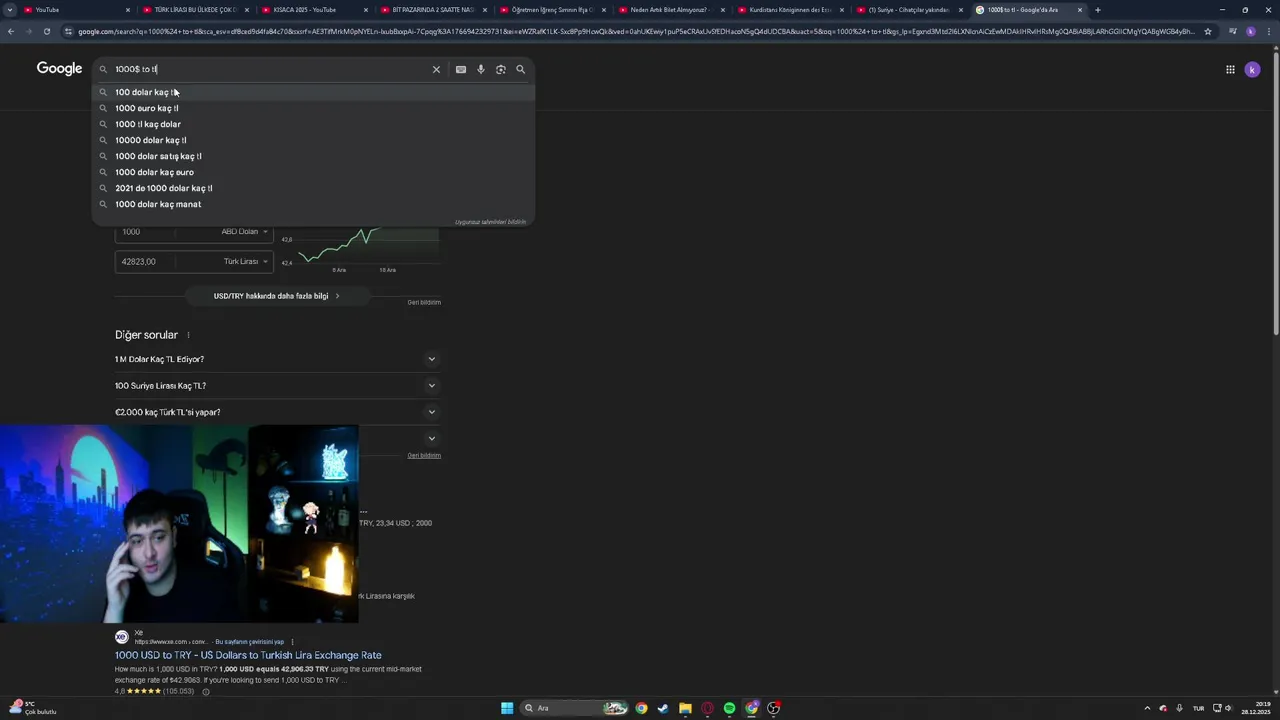The width and height of the screenshot is (1280, 720).
Task: Expand '€2.000 kaç Türk TL'si yapar?' question
Action: (277, 412)
